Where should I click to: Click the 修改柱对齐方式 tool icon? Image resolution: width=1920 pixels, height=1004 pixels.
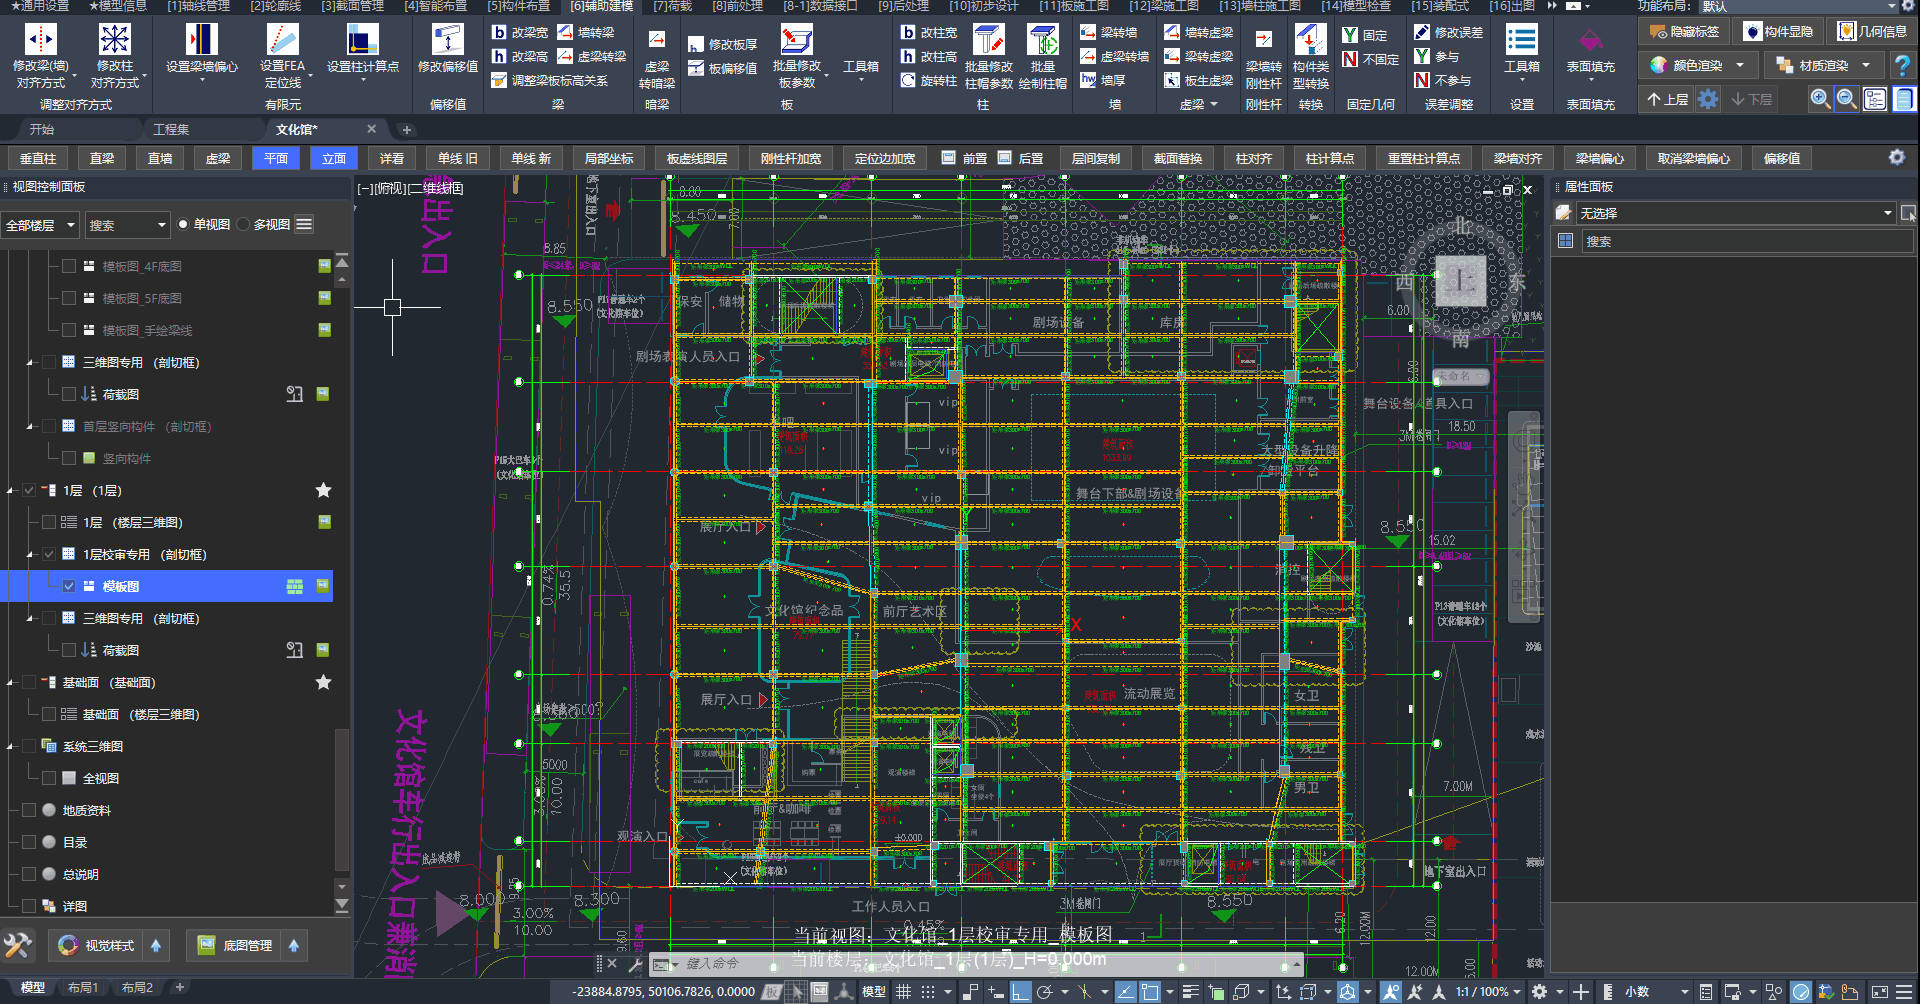tap(114, 40)
